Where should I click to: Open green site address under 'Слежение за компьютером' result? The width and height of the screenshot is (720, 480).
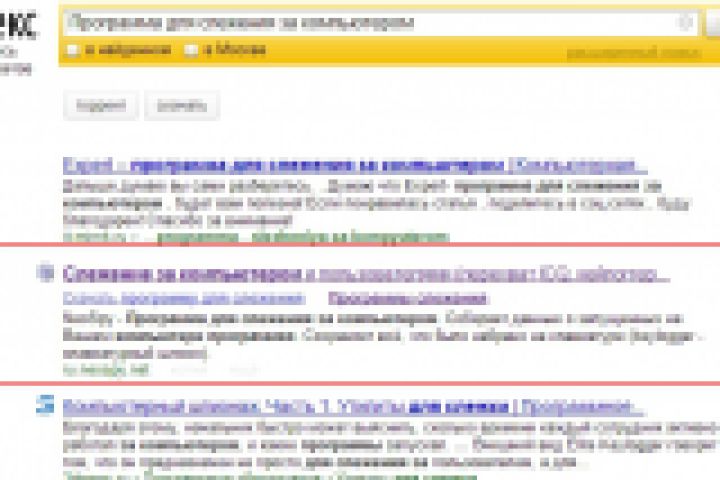tap(107, 370)
